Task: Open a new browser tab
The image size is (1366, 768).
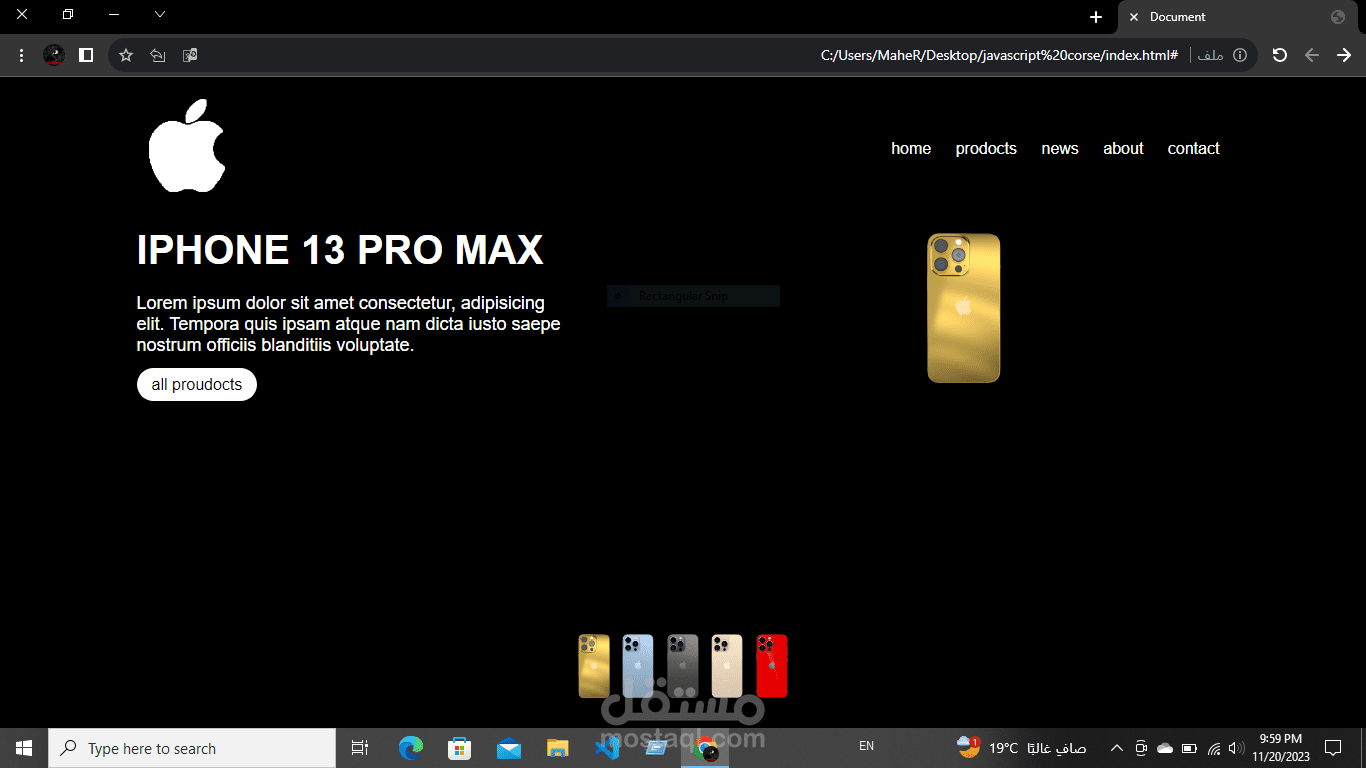Action: tap(1096, 17)
